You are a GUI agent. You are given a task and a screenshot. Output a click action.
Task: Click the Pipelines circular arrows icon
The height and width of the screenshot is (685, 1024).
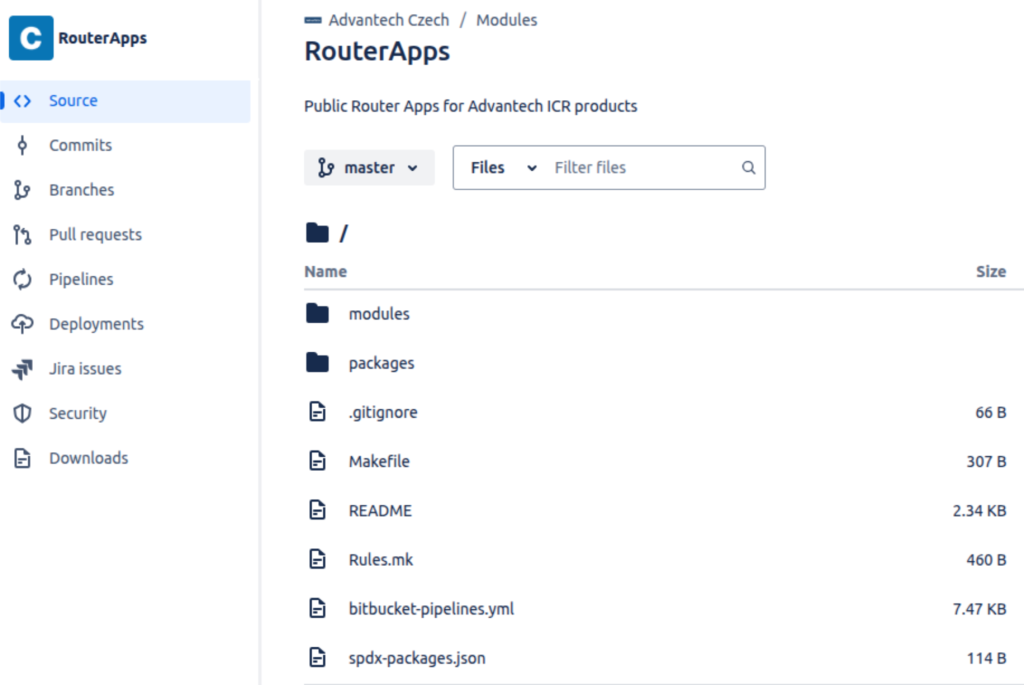click(x=22, y=279)
